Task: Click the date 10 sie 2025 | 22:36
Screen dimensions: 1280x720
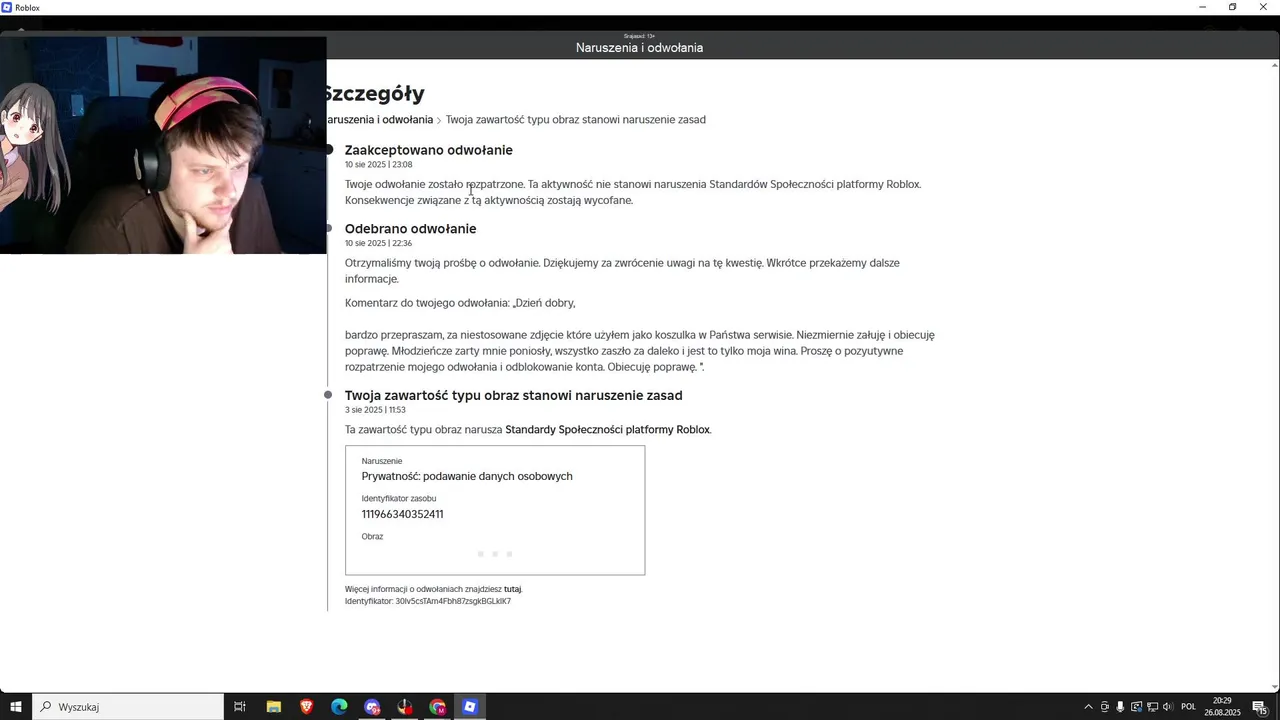Action: tap(378, 243)
